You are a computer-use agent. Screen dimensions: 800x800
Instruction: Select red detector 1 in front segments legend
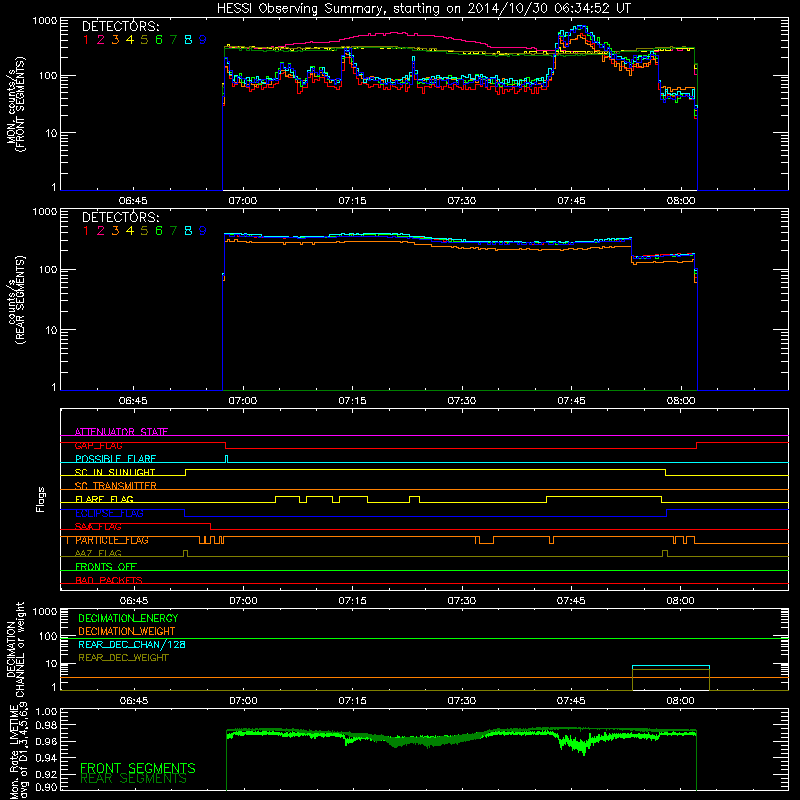pos(86,40)
